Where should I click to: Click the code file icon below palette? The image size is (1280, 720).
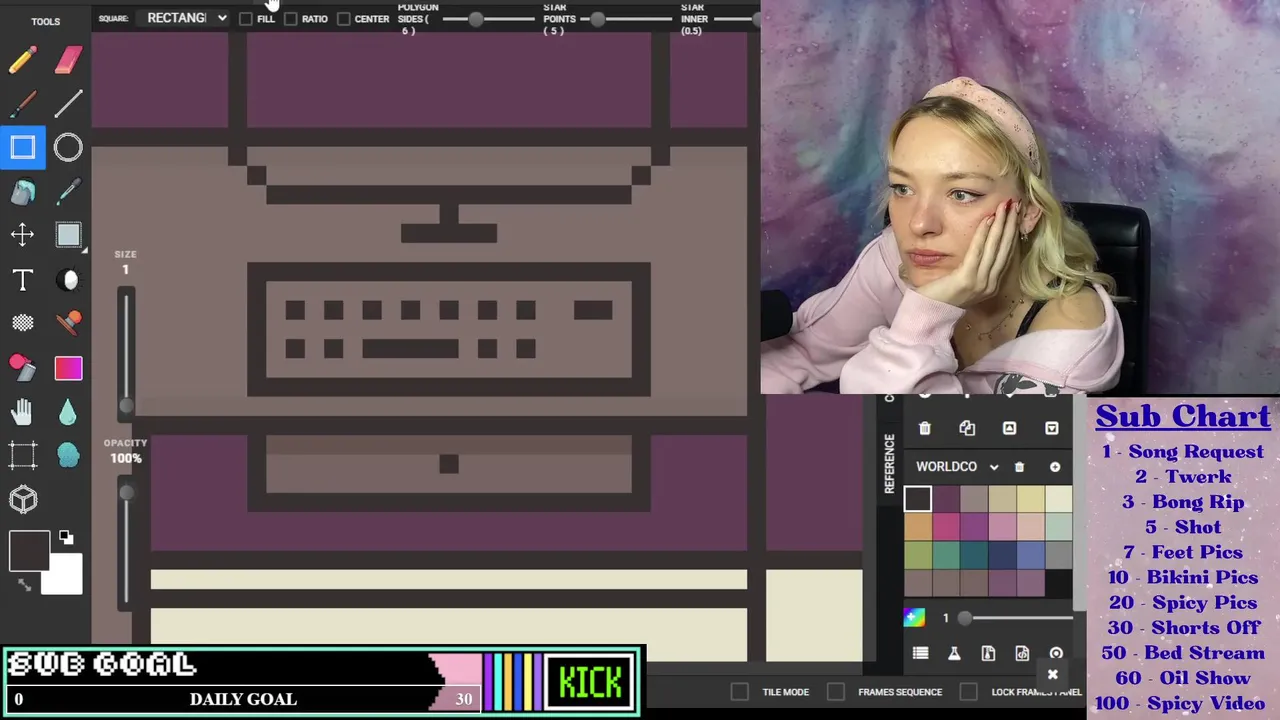click(1022, 653)
